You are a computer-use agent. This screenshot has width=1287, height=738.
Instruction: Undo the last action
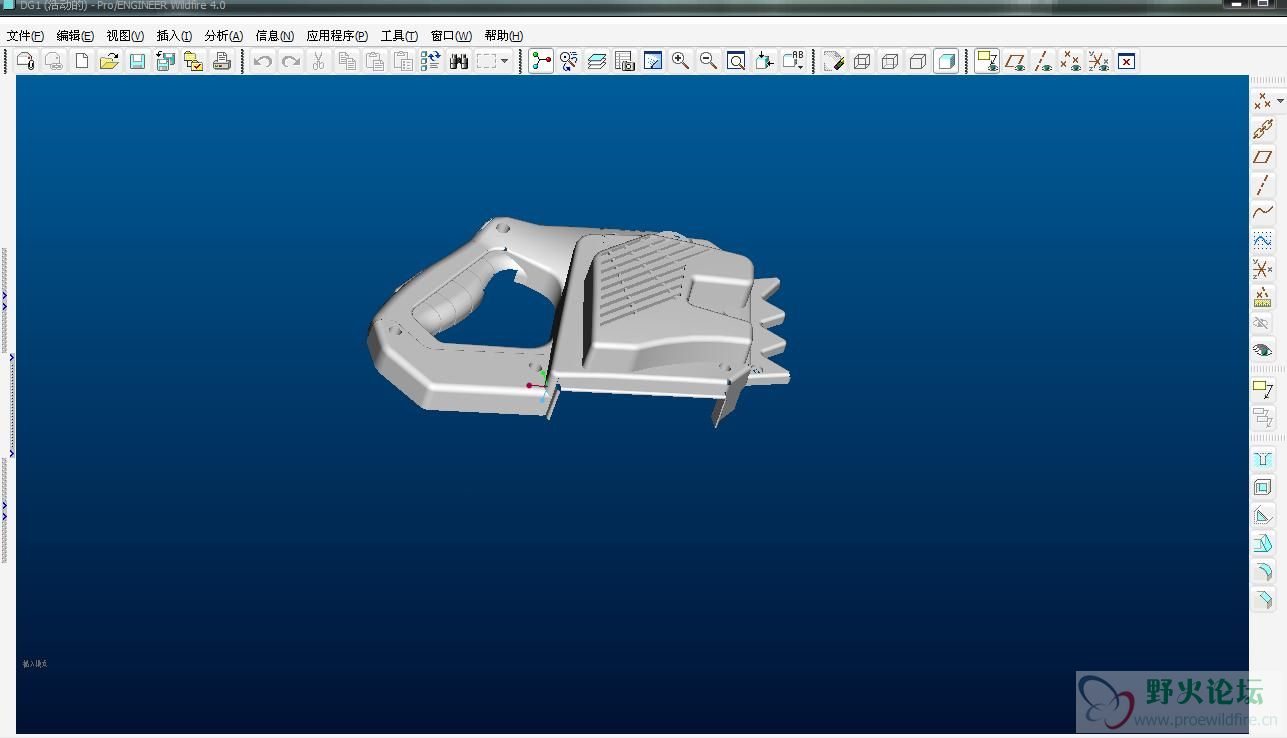262,61
